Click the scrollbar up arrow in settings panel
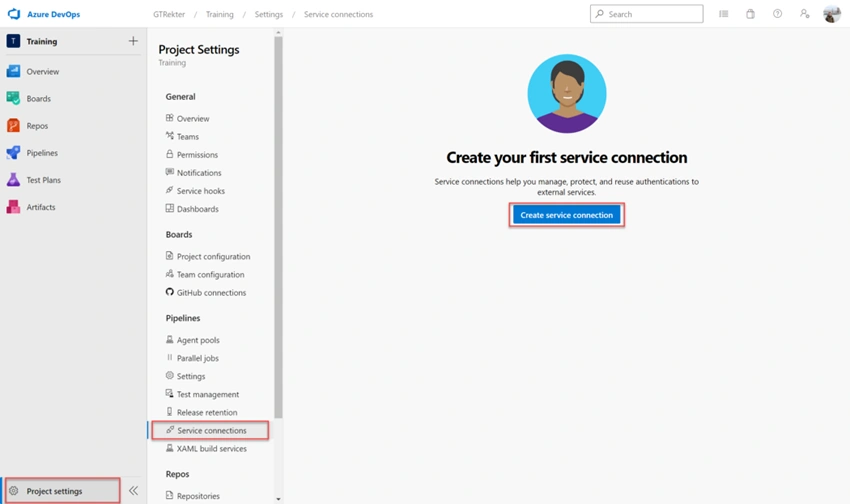Viewport: 850px width, 504px height. pyautogui.click(x=278, y=33)
